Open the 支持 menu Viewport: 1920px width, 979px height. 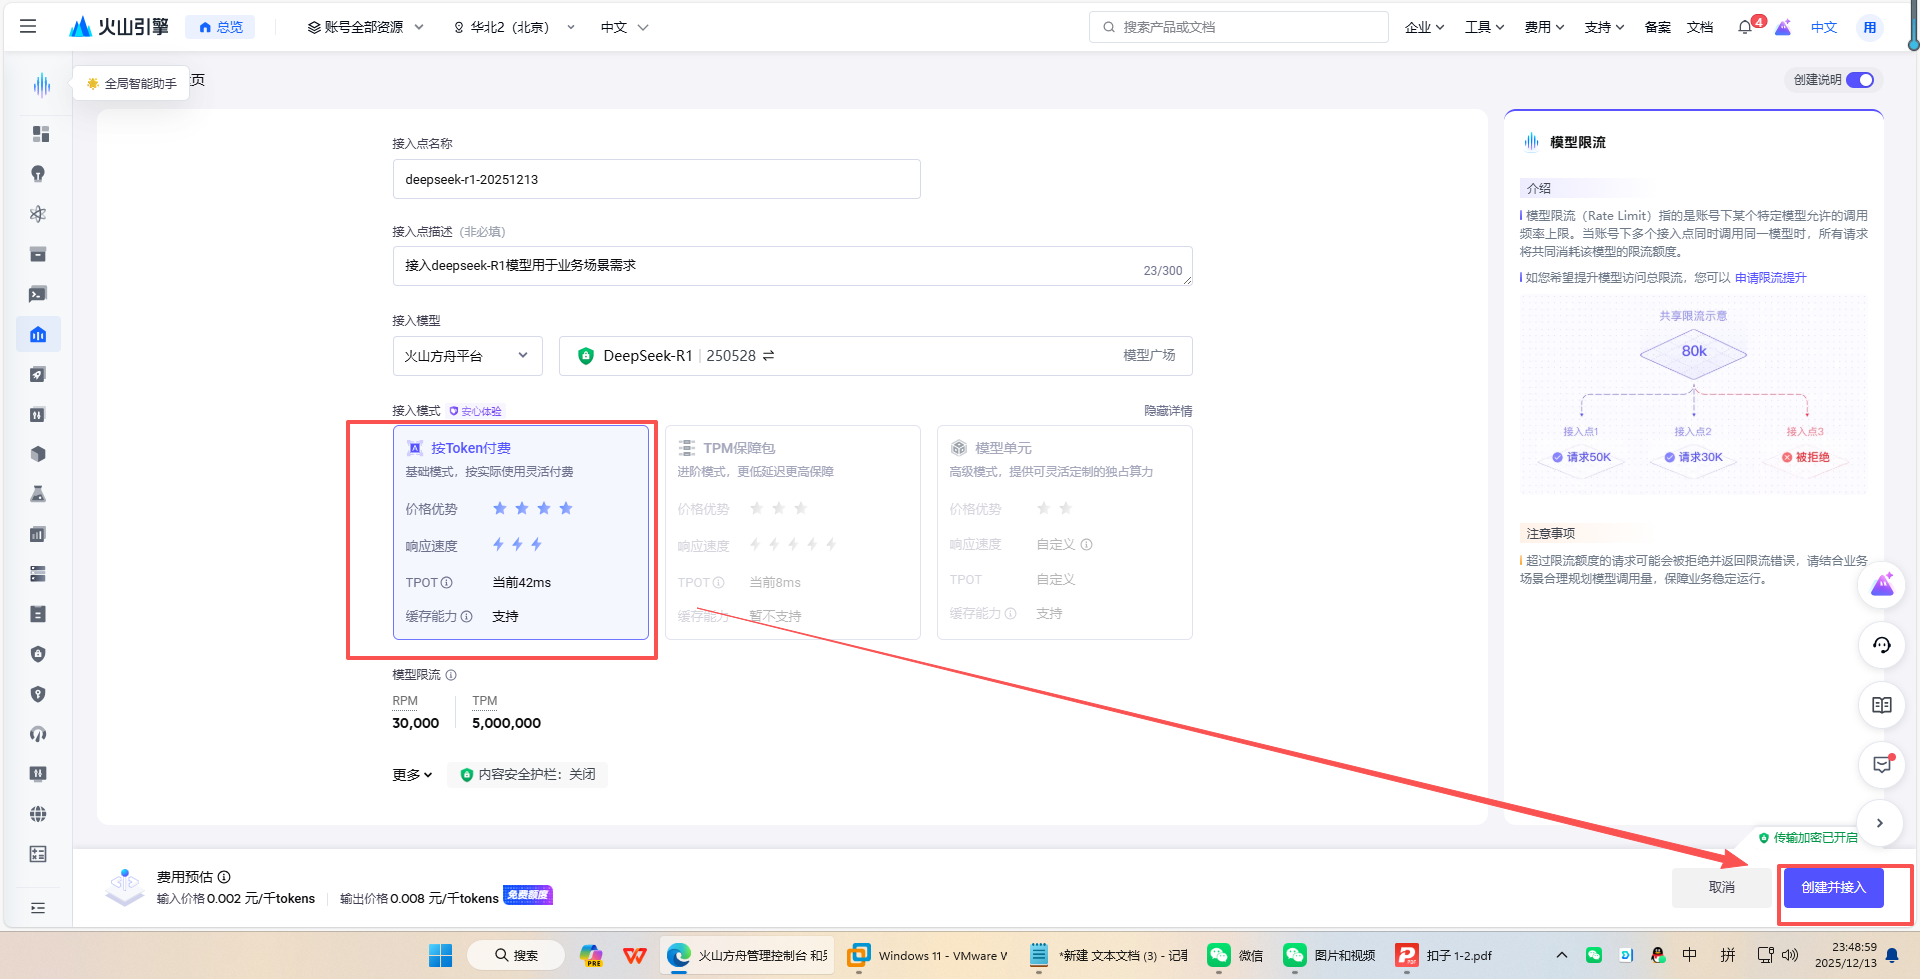point(1604,27)
